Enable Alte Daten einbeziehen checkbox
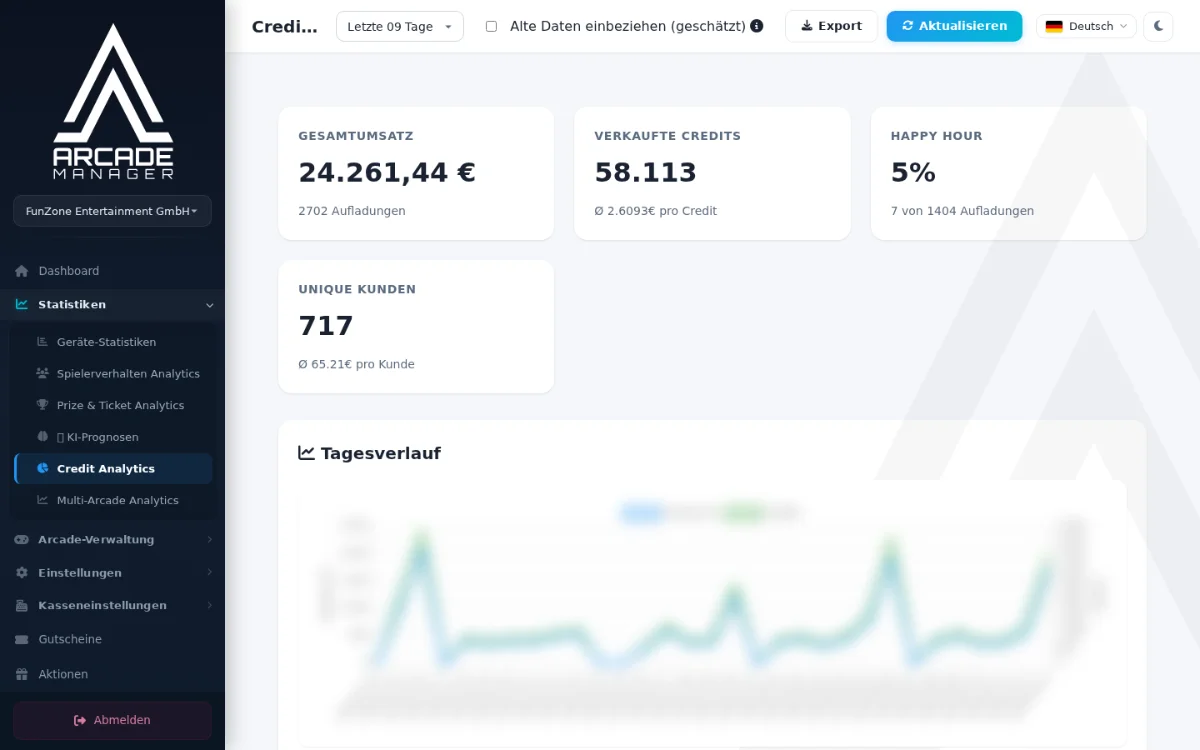The height and width of the screenshot is (750, 1200). [491, 26]
